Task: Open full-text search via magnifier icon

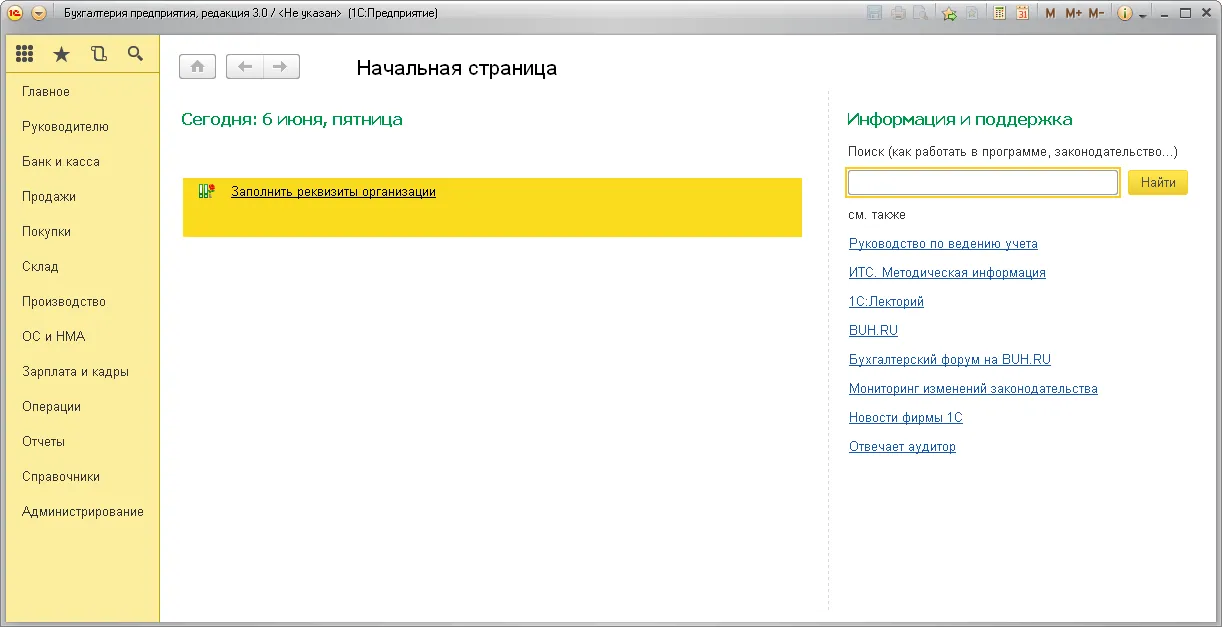Action: tap(136, 54)
